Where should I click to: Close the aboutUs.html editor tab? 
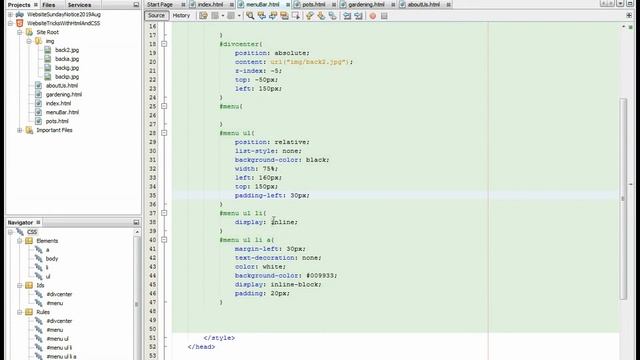[x=449, y=4]
